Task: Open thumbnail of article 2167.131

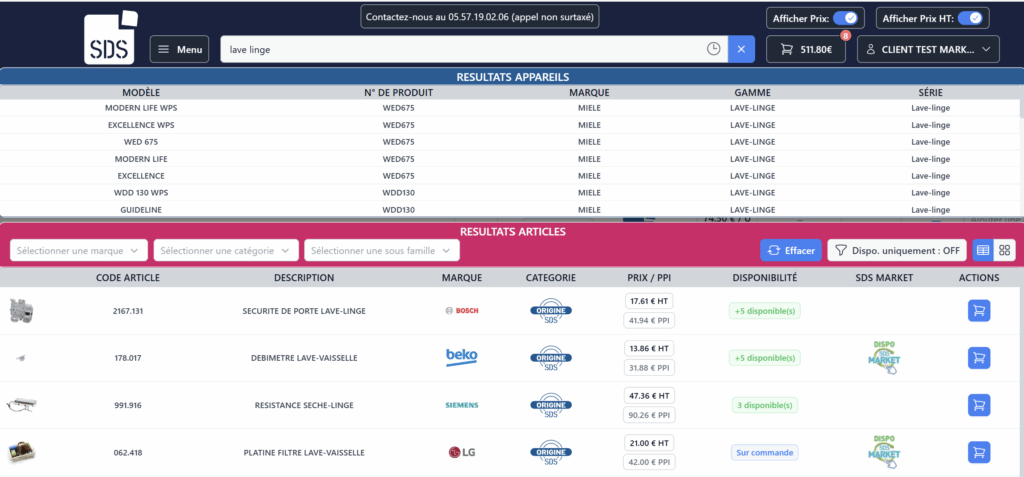Action: click(x=21, y=311)
